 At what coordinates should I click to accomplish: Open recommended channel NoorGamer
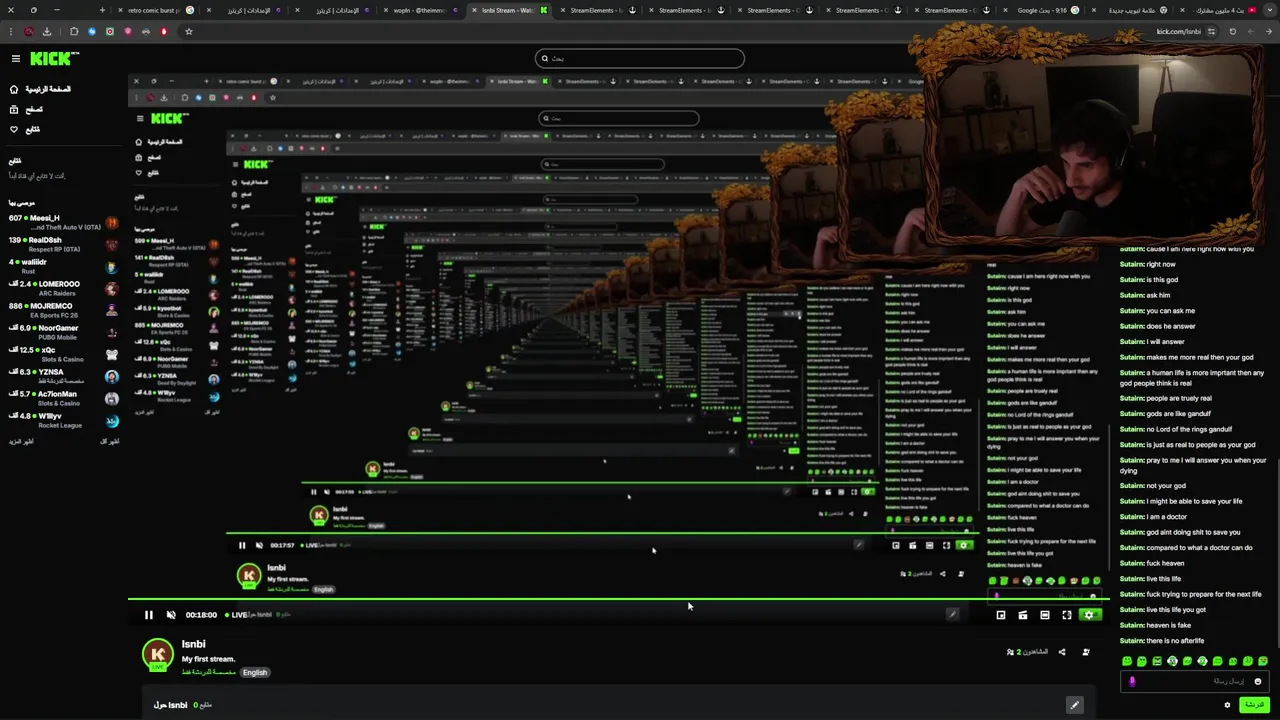coord(63,332)
